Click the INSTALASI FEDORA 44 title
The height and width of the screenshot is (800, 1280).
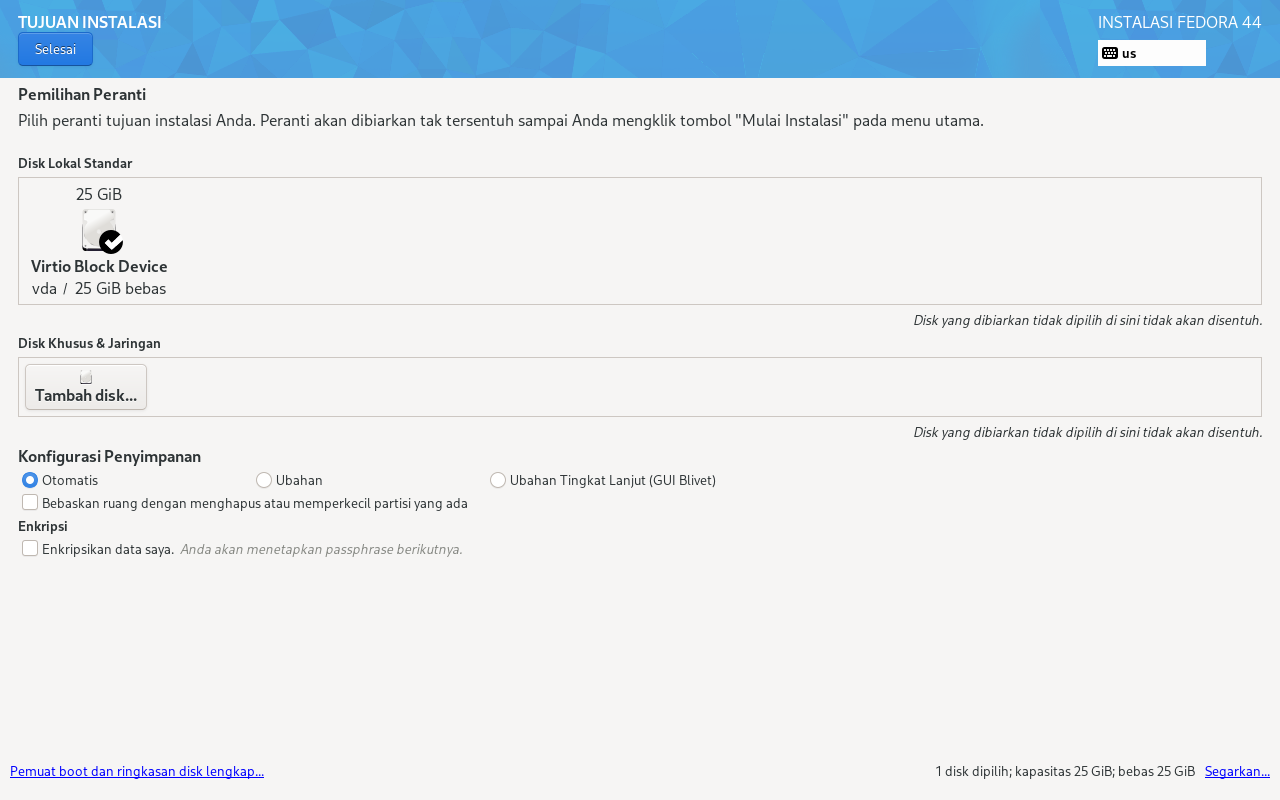pyautogui.click(x=1180, y=22)
